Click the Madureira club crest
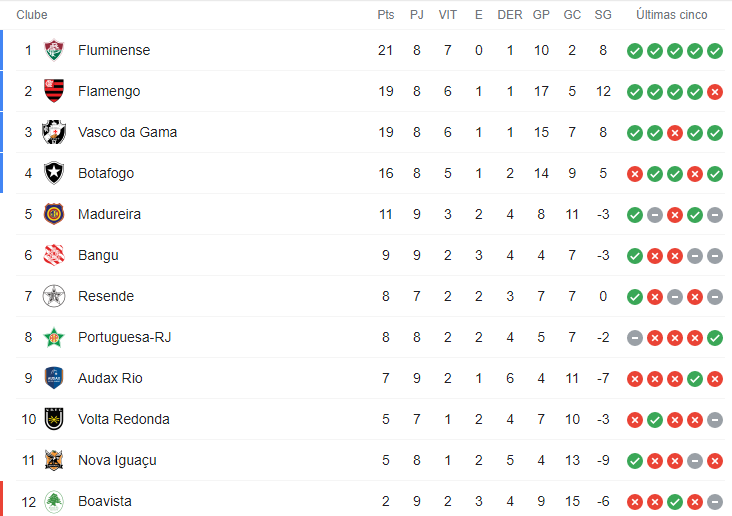Screen dimensions: 732x516 54,214
